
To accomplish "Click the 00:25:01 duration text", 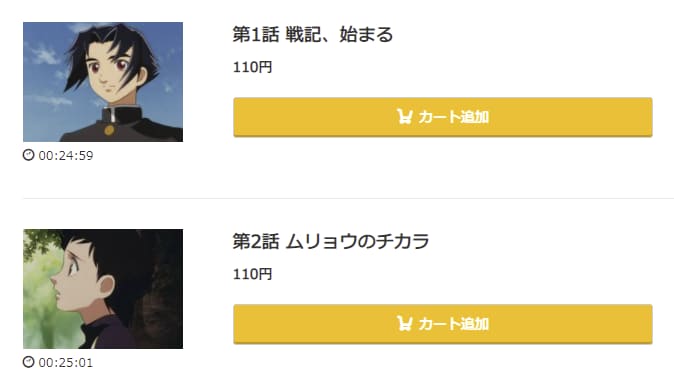I will (66, 363).
